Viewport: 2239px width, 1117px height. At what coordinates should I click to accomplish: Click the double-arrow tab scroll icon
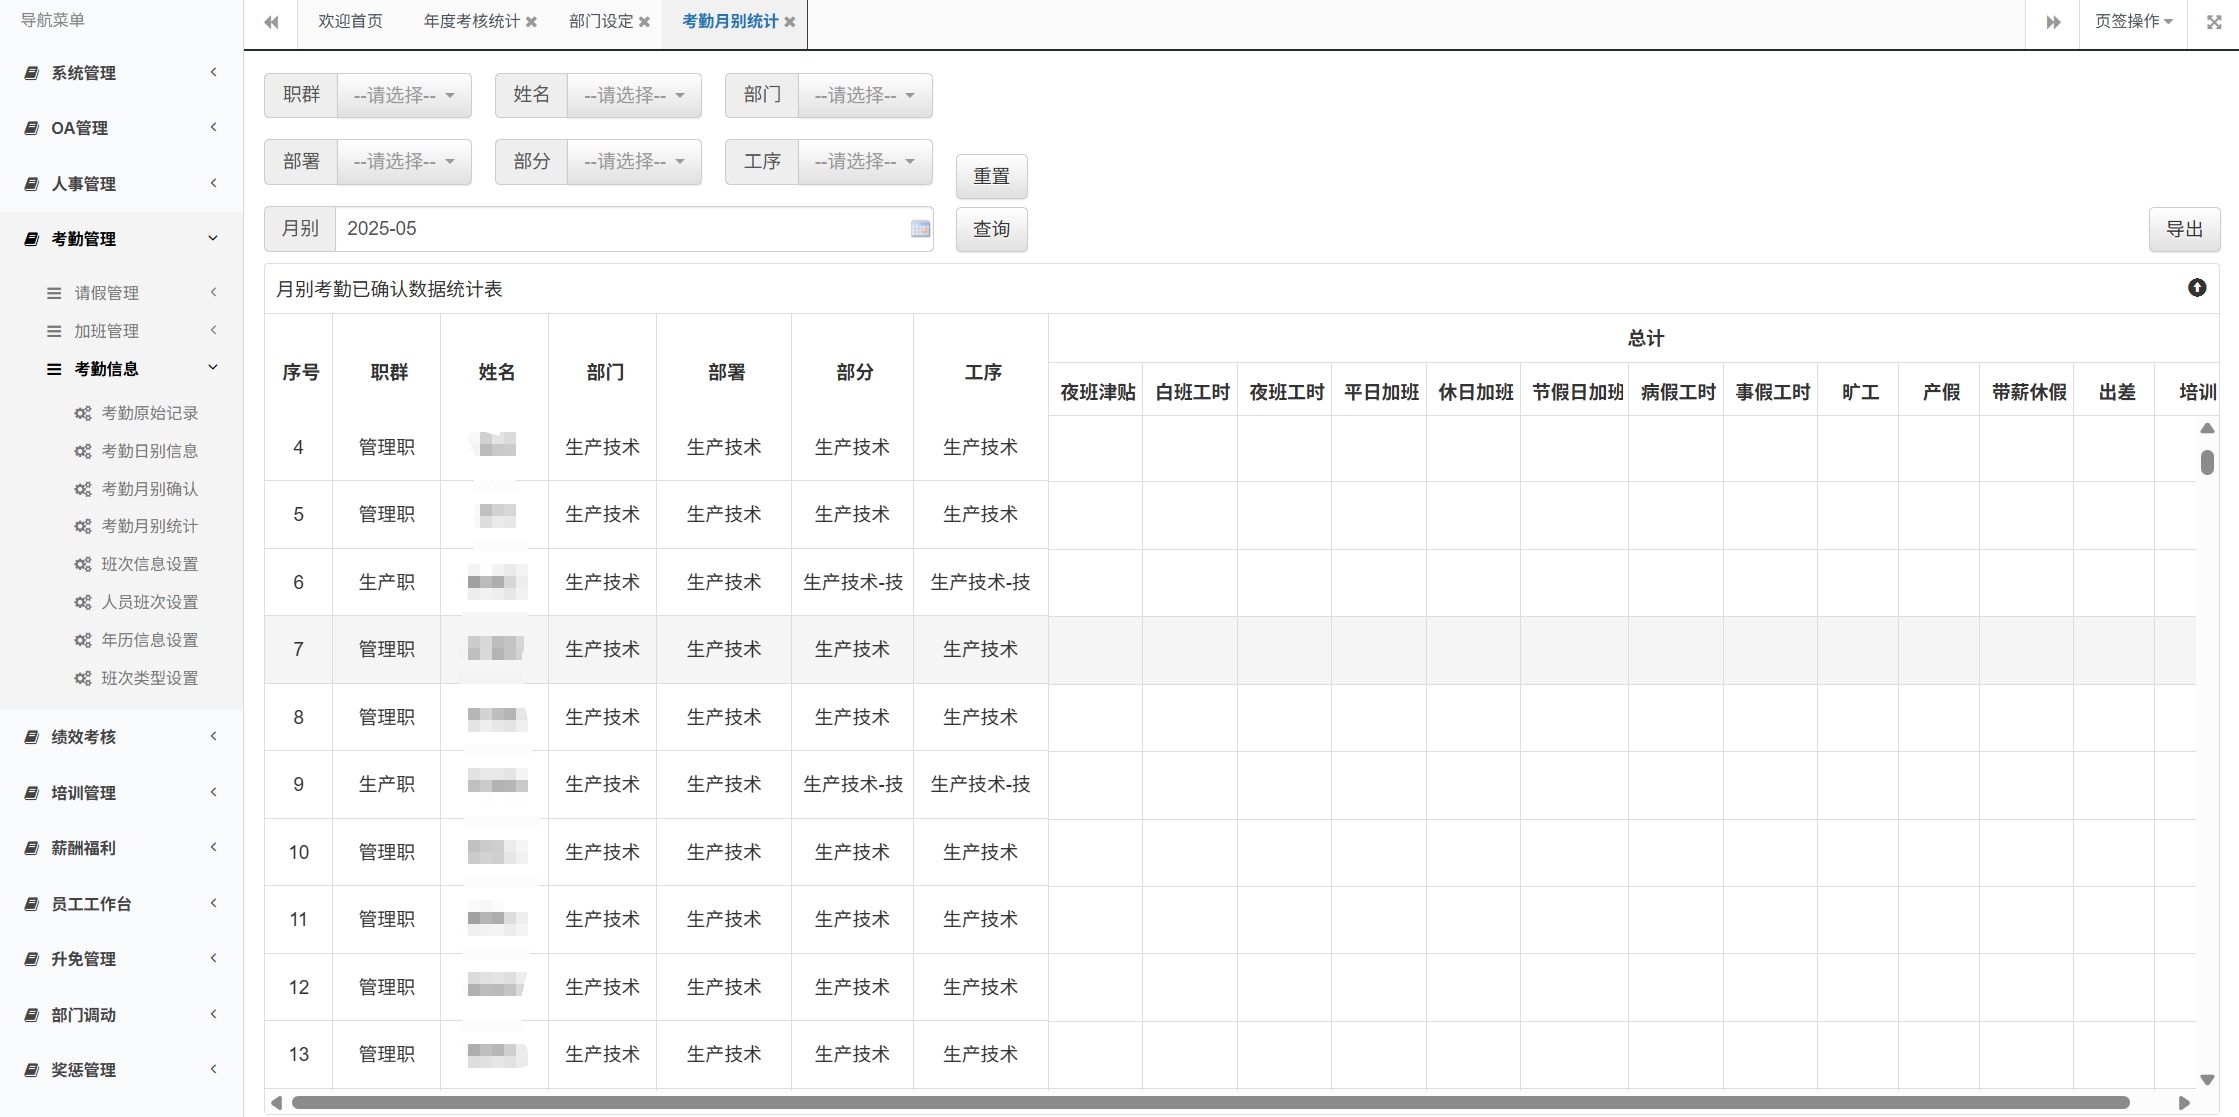[x=2052, y=22]
